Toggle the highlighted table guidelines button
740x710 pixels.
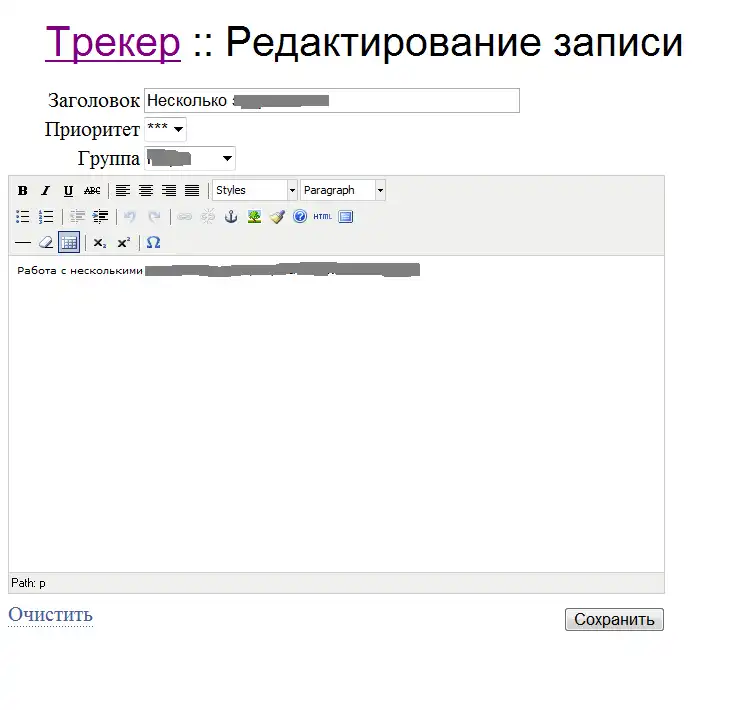[x=69, y=243]
